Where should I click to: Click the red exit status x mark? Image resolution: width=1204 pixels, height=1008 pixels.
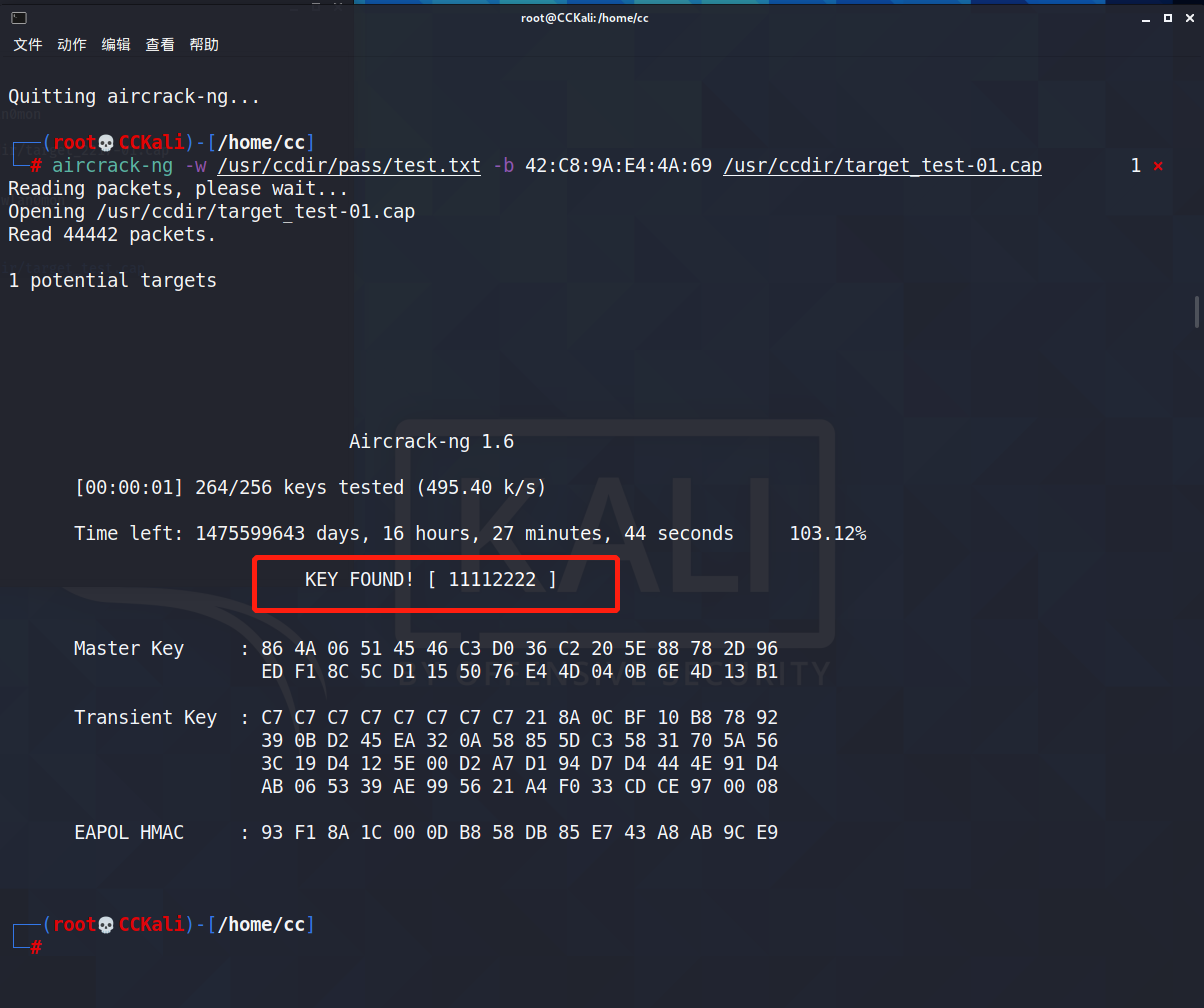tap(1158, 166)
